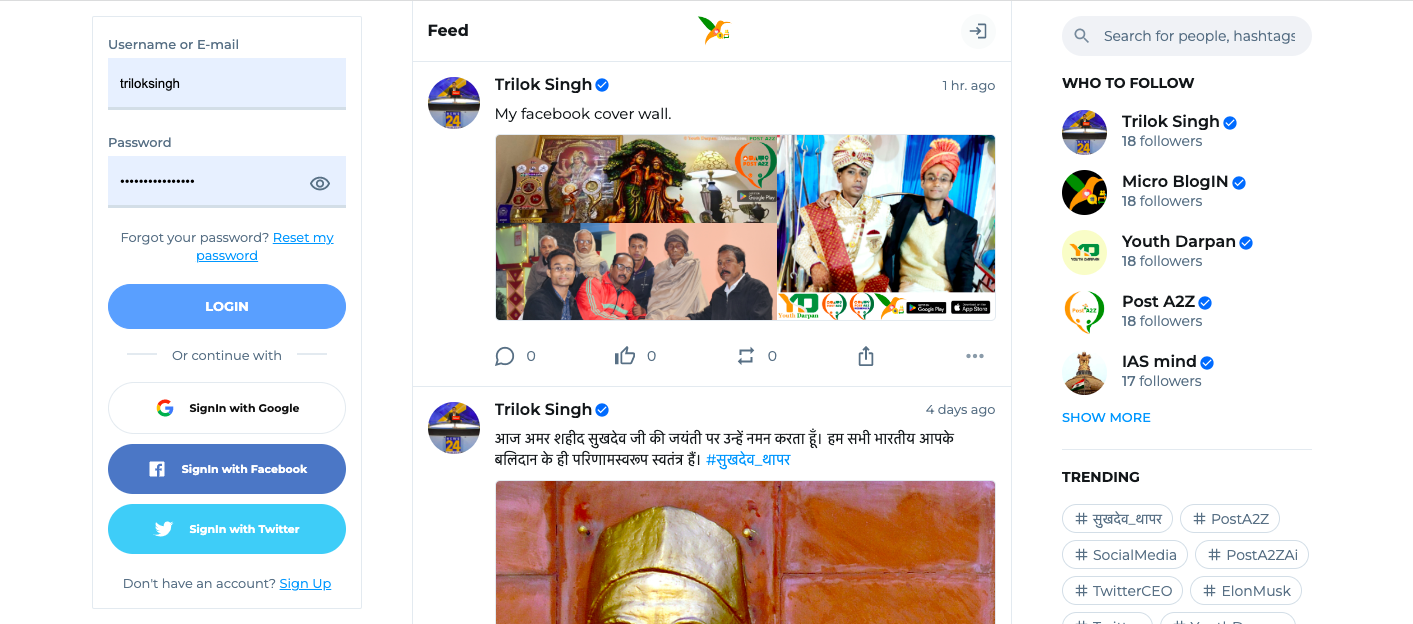Like the Facebook cover wall post
Screen dimensions: 1413x624
(625, 356)
